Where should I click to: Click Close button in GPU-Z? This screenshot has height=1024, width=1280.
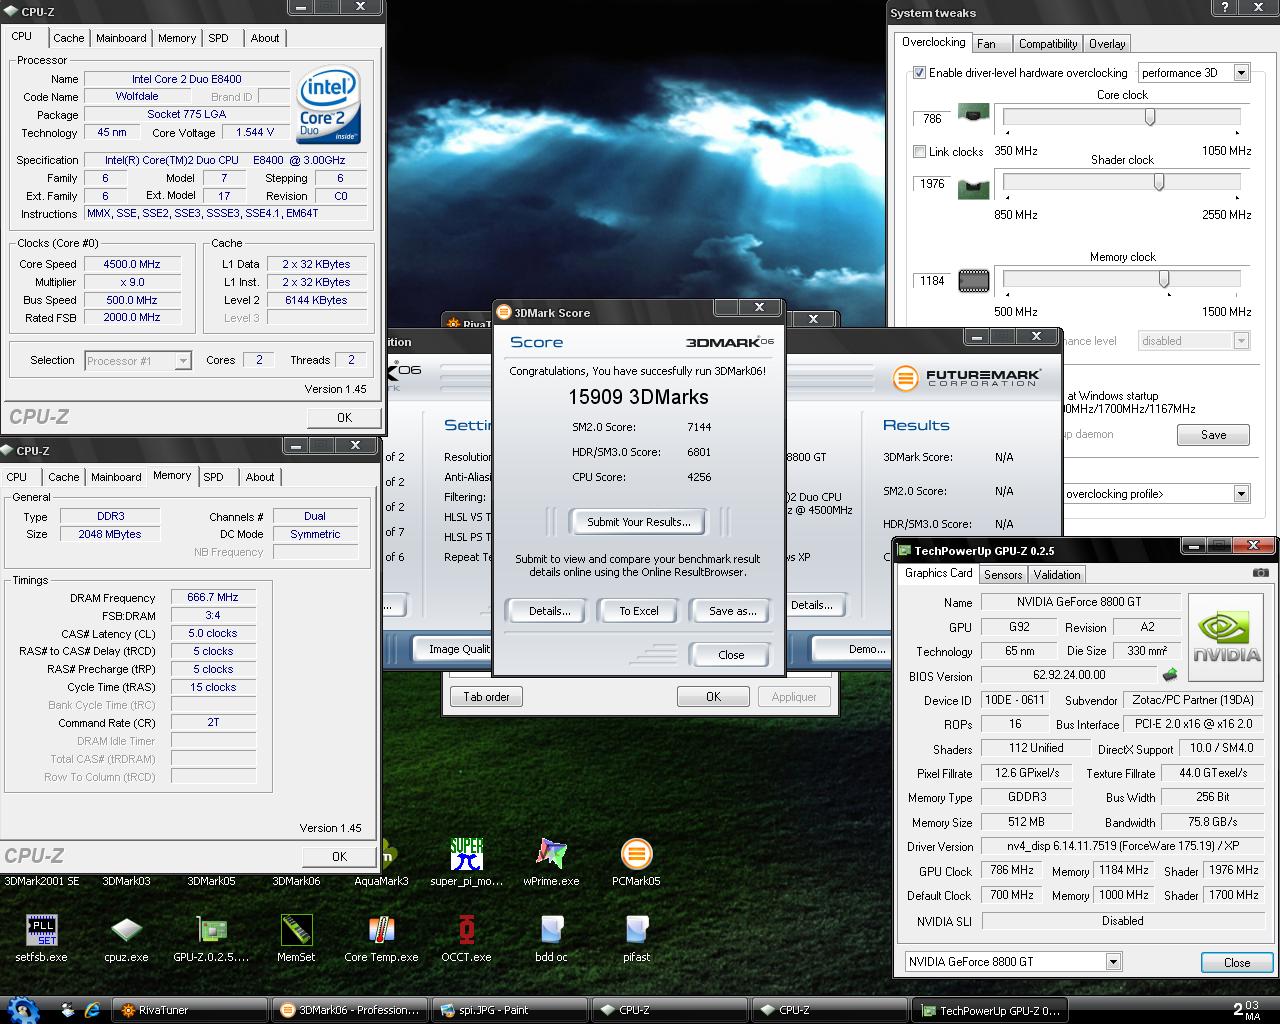(x=1236, y=963)
